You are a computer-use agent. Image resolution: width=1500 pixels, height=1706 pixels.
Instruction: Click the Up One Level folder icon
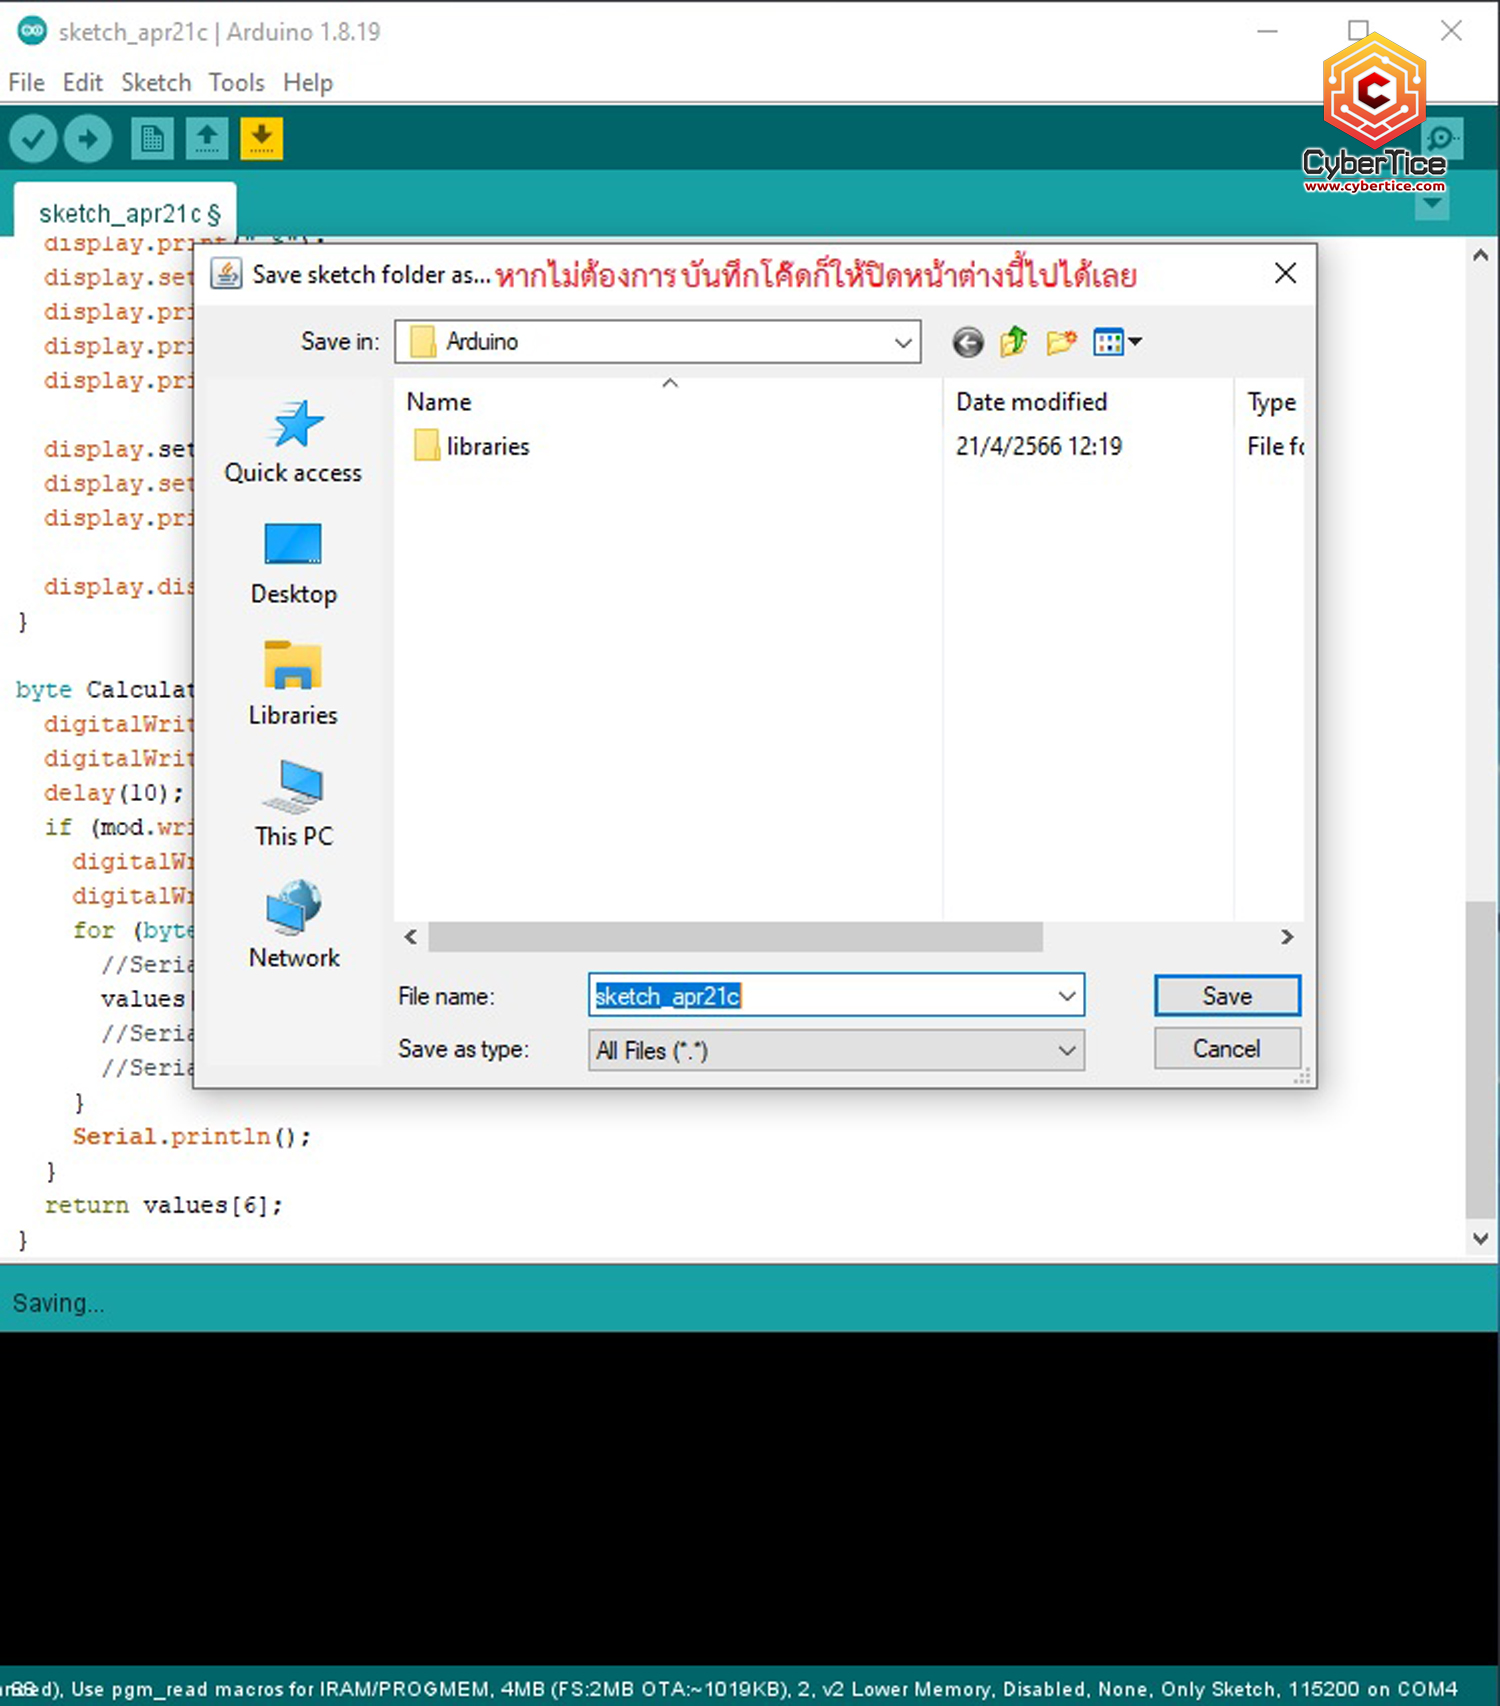click(x=1013, y=342)
